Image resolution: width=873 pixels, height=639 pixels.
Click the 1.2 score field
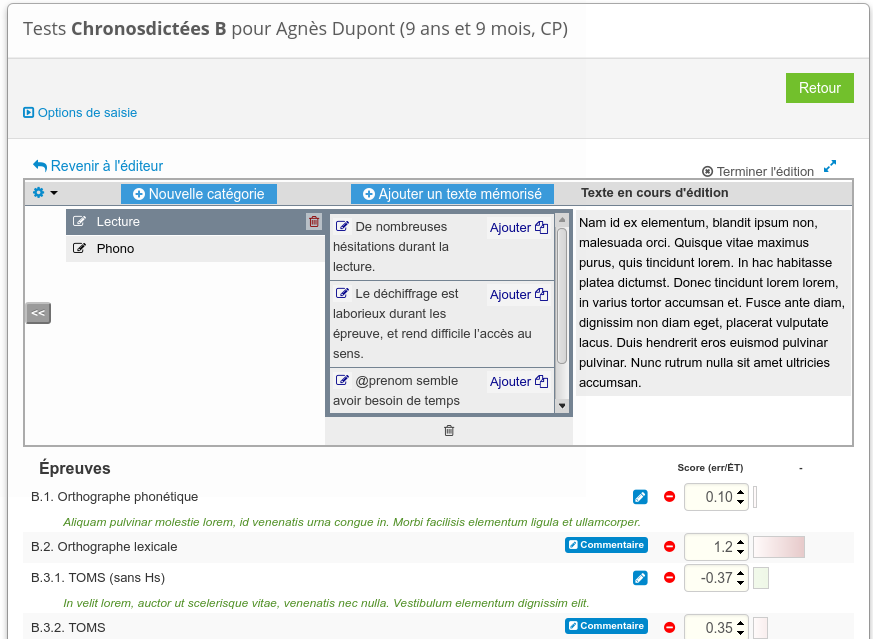[716, 547]
